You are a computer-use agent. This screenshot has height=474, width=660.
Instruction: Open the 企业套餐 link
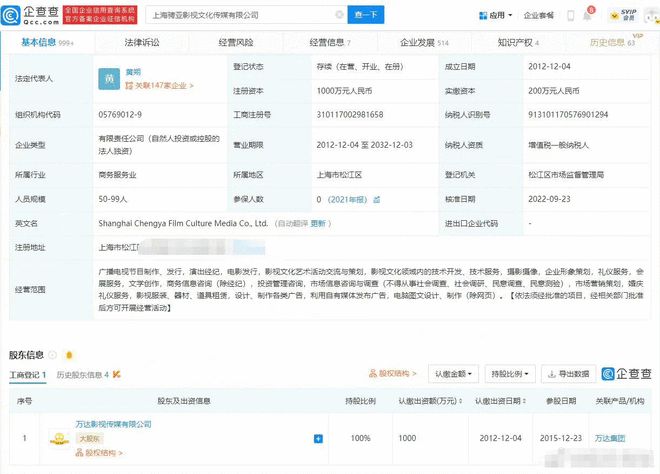538,16
